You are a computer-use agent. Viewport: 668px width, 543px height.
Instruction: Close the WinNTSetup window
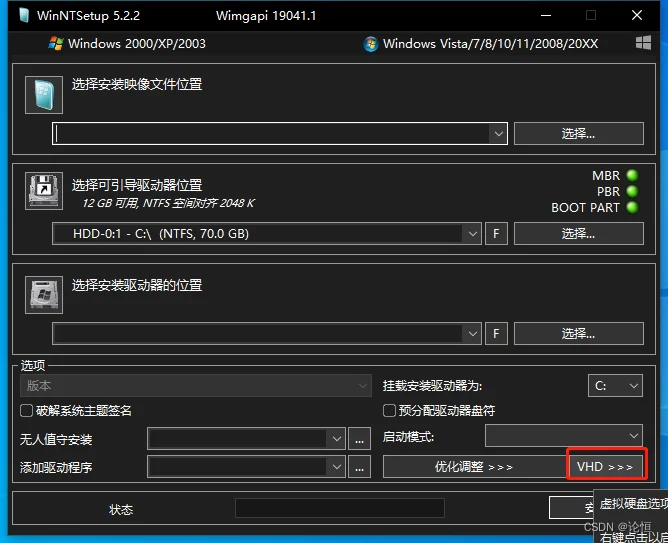pyautogui.click(x=637, y=15)
